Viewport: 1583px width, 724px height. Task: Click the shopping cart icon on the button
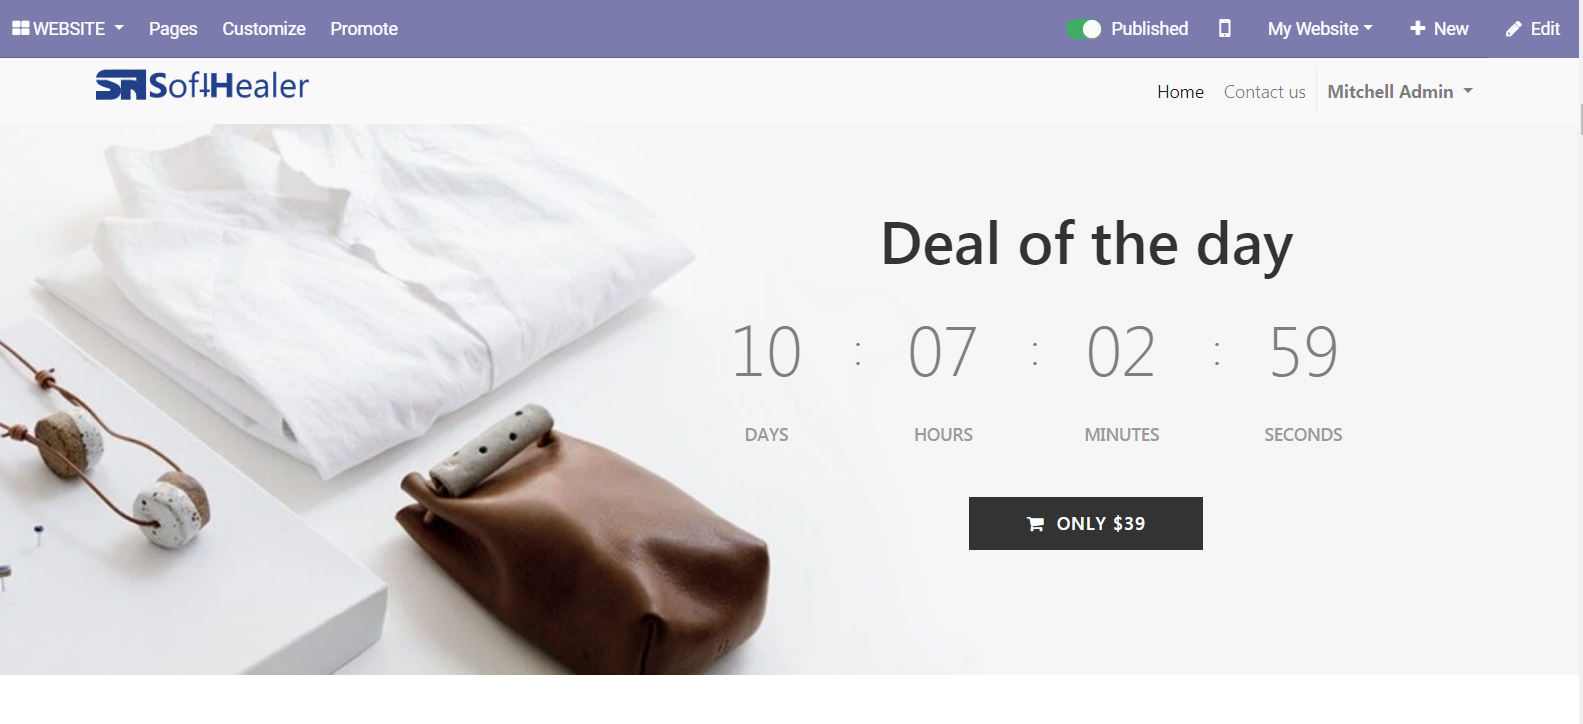1035,524
